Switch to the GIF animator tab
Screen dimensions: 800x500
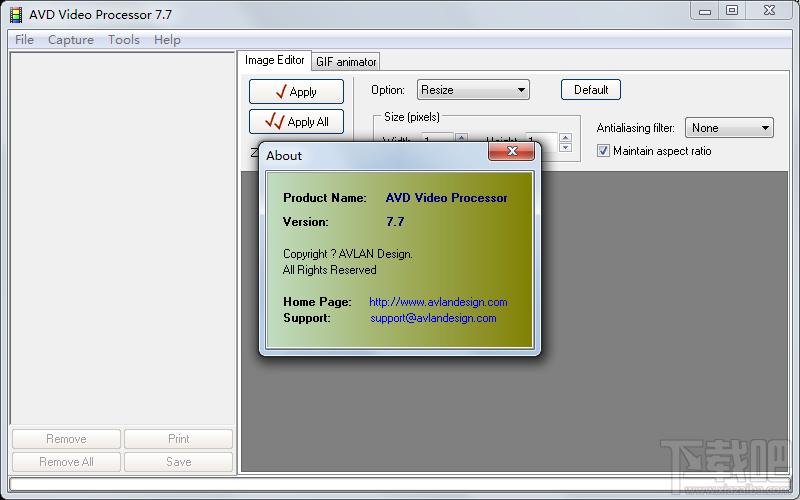tap(346, 62)
